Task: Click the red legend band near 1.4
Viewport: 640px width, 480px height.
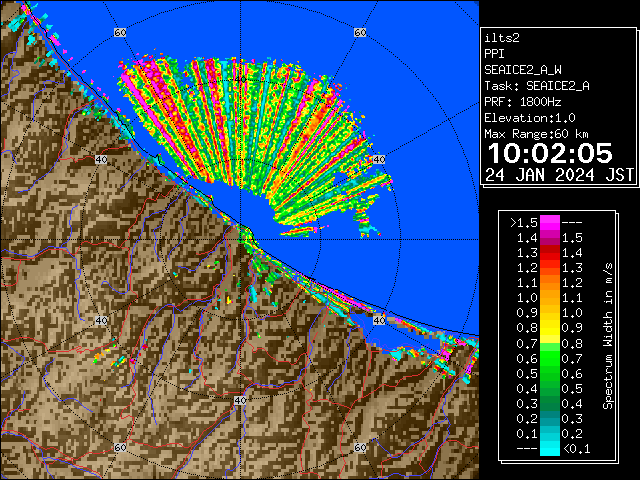Action: pos(549,252)
